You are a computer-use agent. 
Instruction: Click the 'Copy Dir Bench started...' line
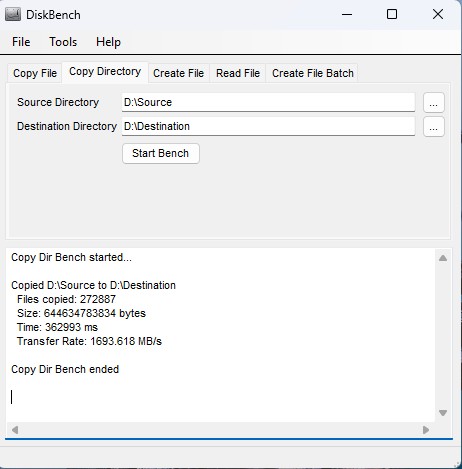coord(71,257)
